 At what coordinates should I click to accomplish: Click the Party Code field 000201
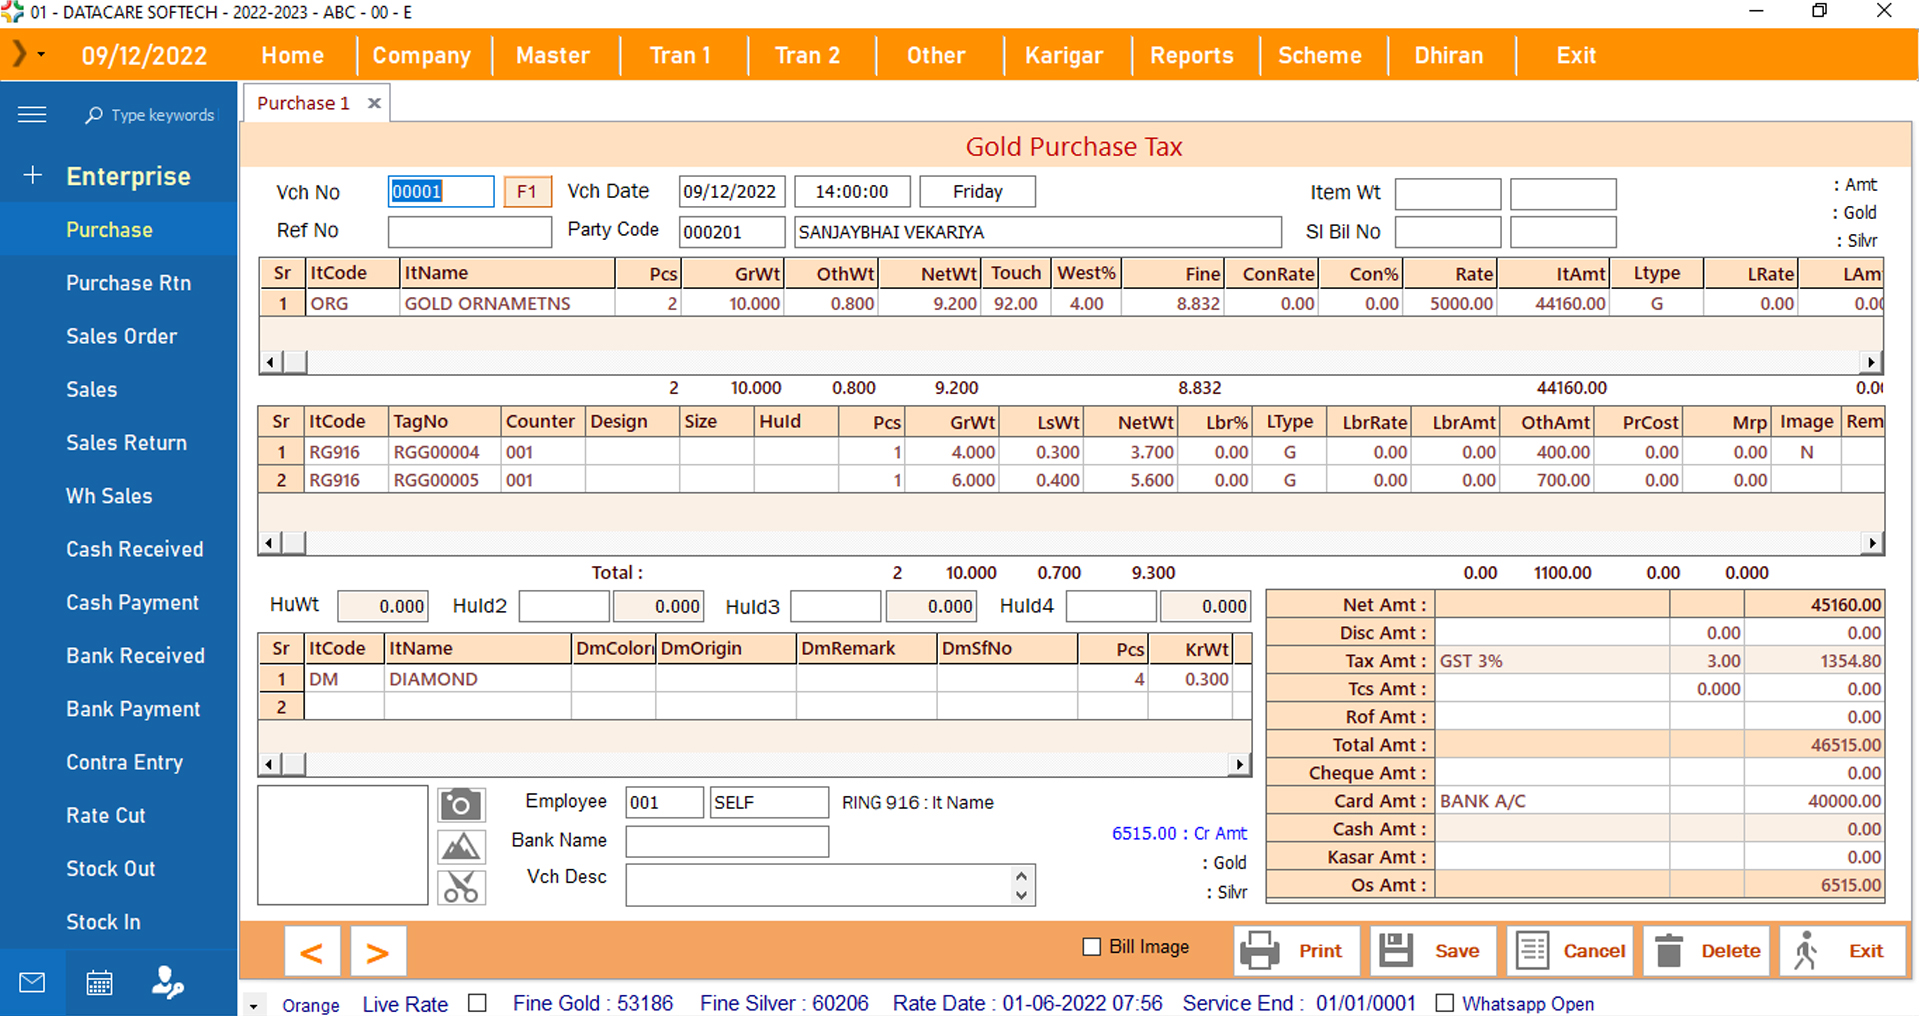[x=732, y=232]
